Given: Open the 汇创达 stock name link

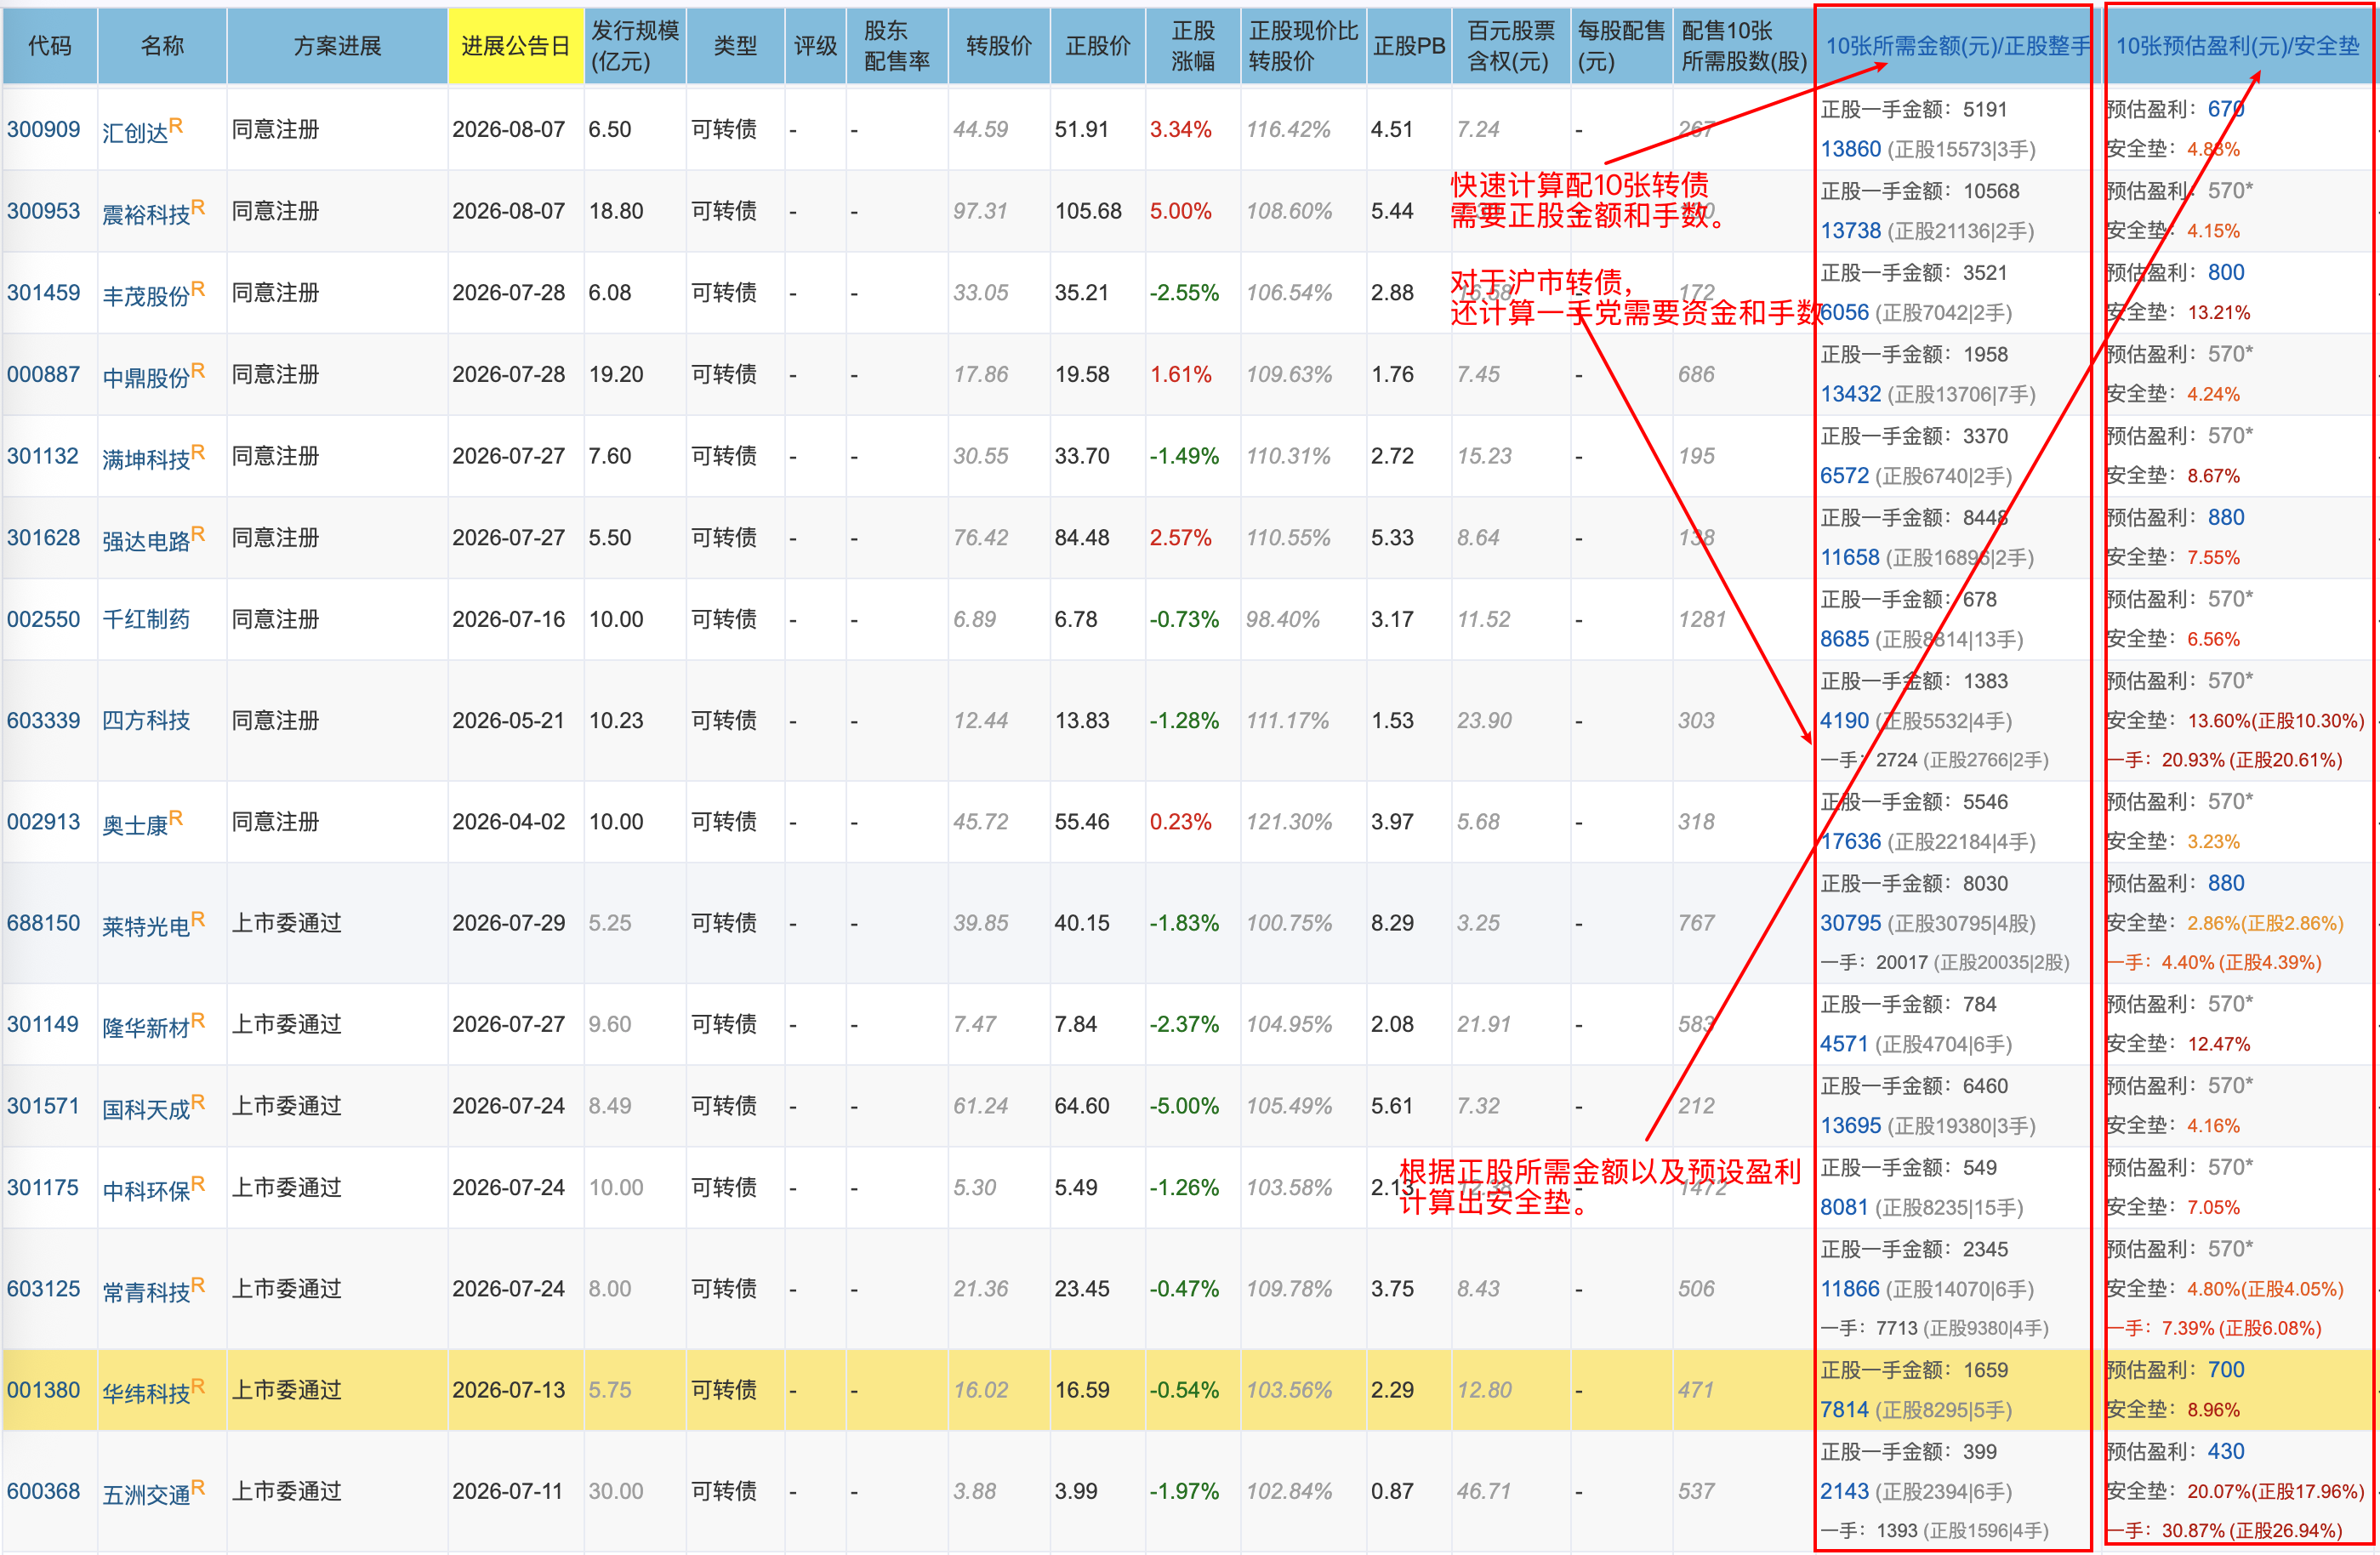Looking at the screenshot, I should point(135,133).
